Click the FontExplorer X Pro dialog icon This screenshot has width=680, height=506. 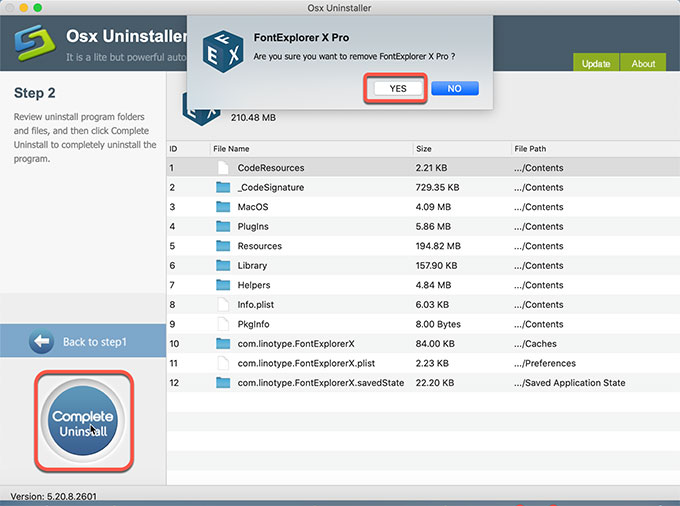(x=223, y=51)
